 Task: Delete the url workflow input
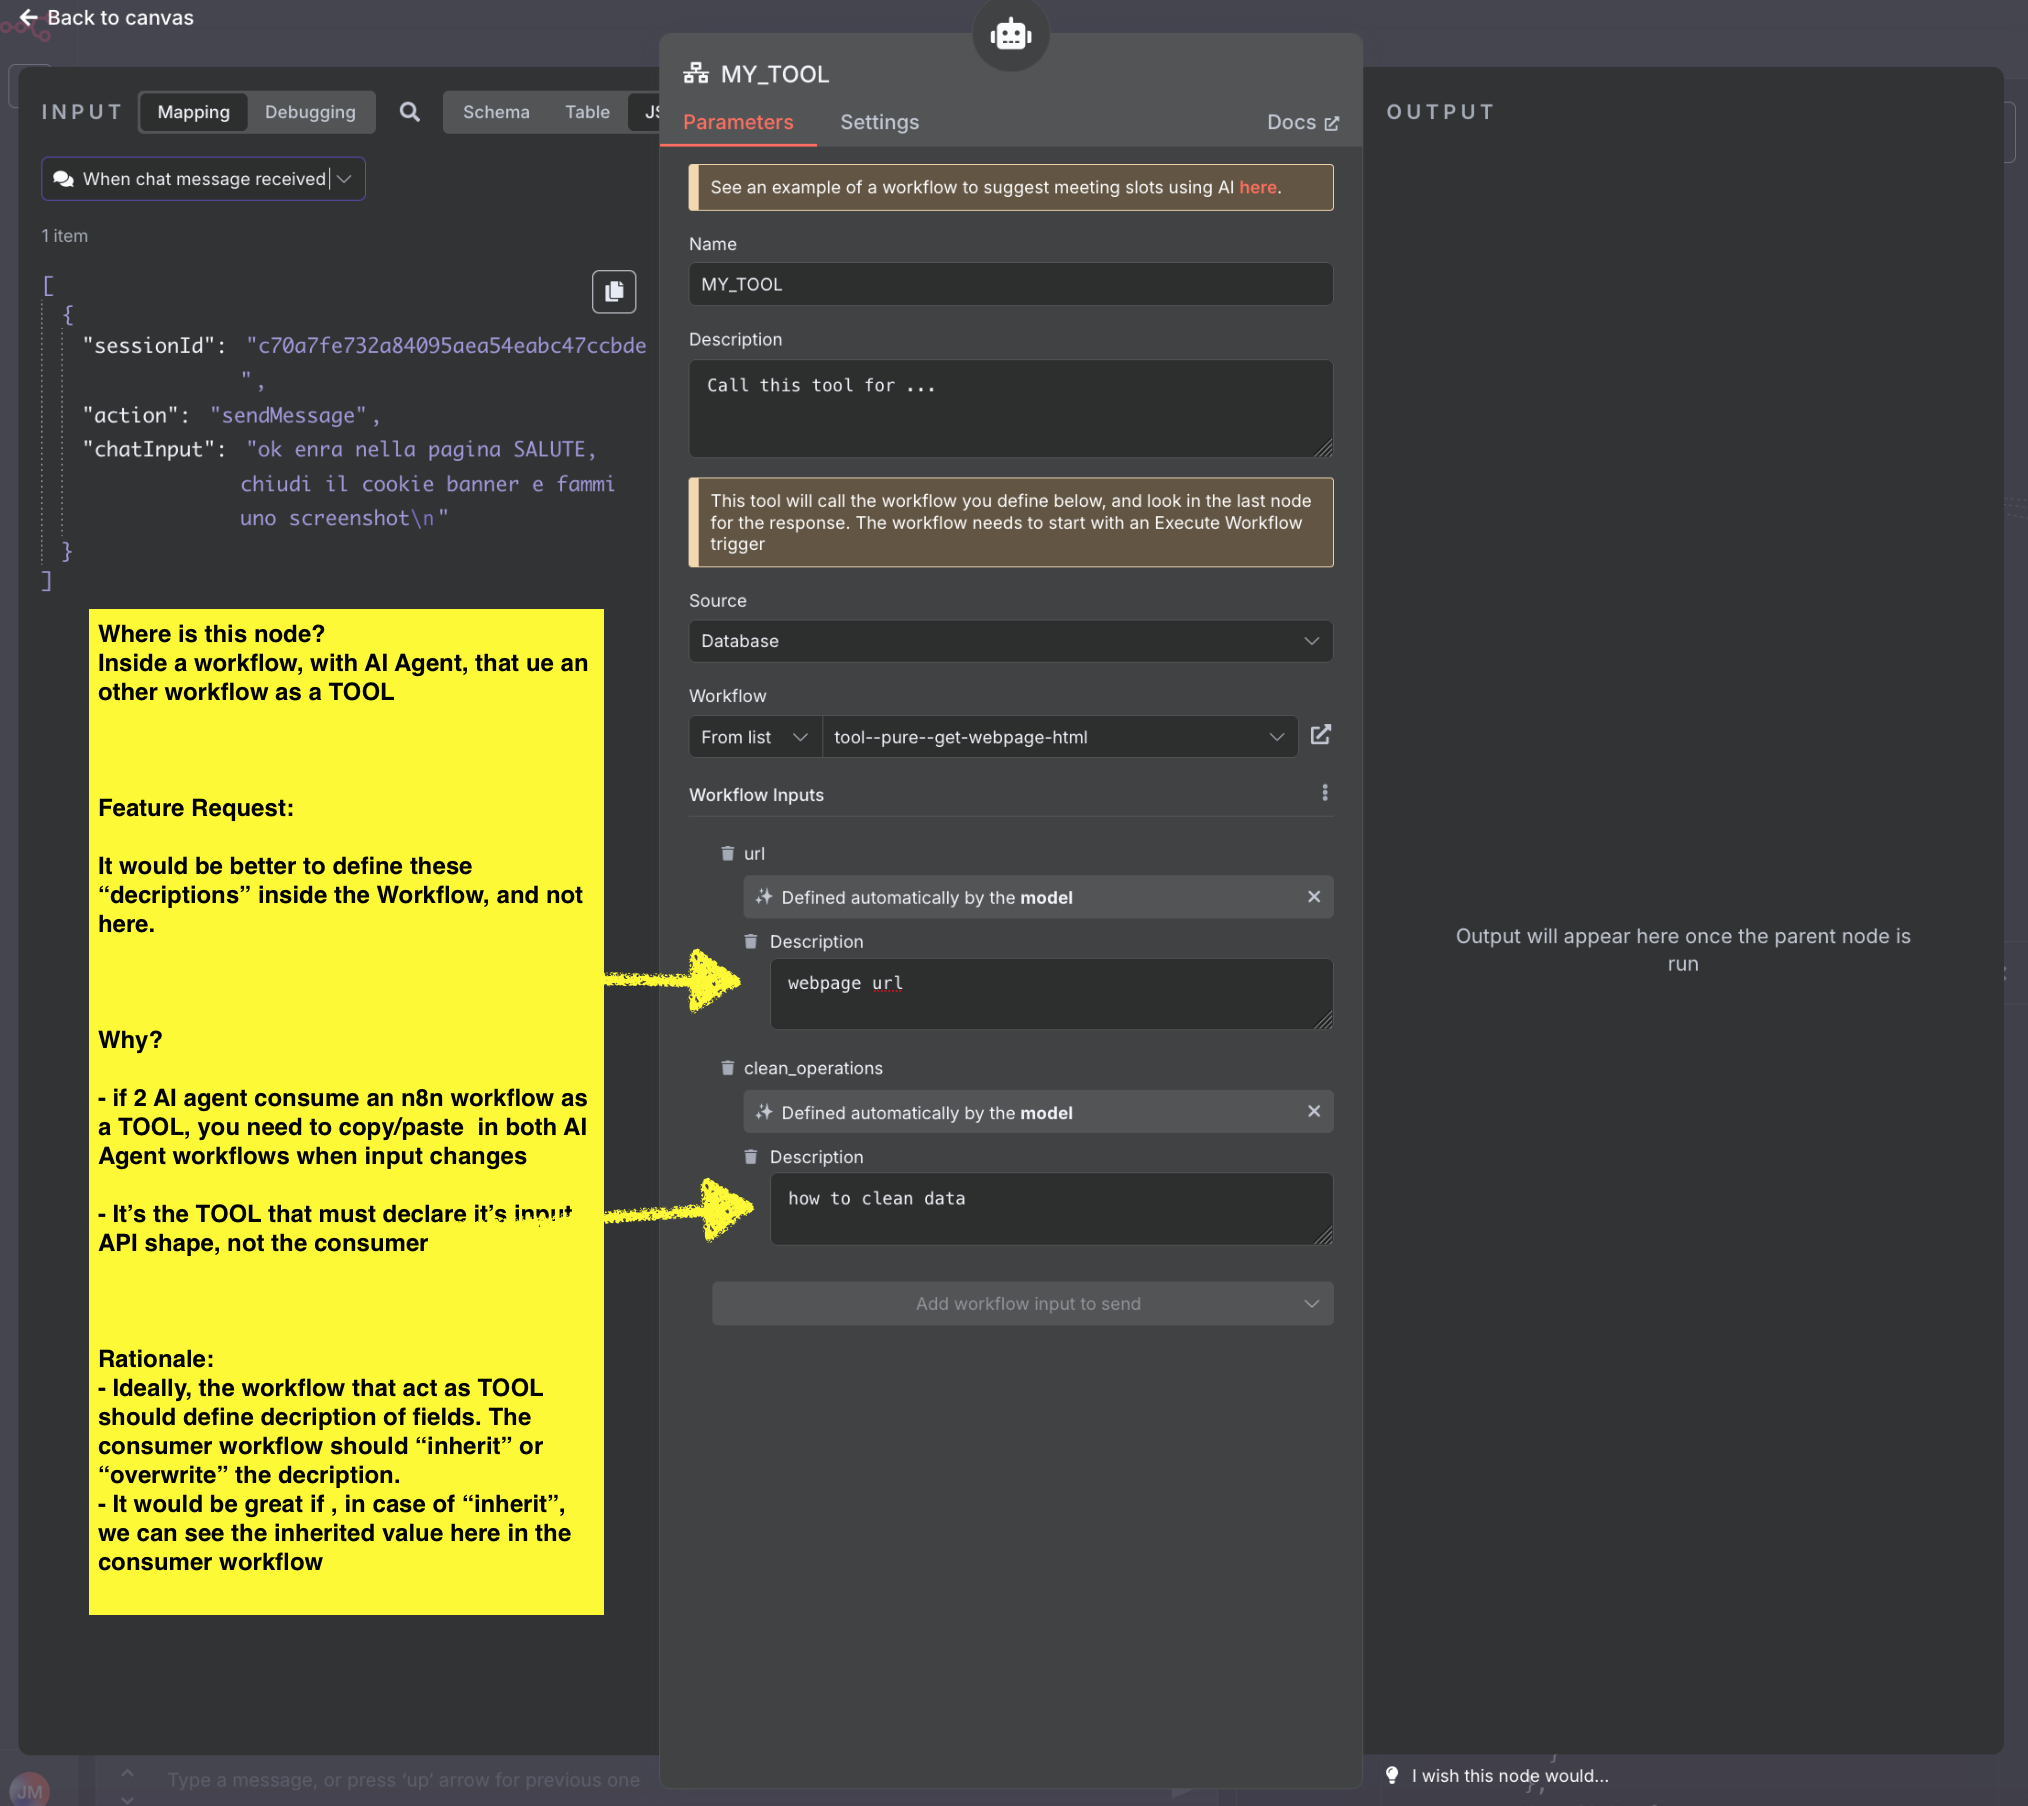[727, 853]
